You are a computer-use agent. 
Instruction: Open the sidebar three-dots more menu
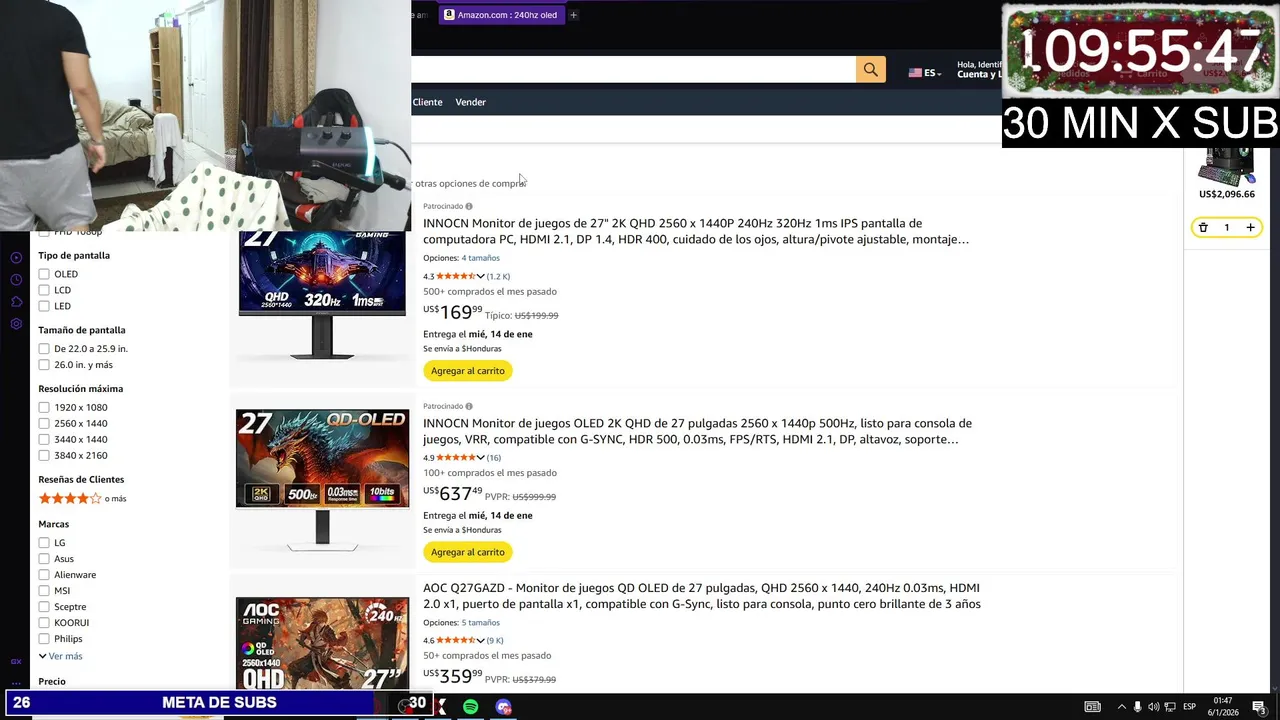(x=16, y=683)
